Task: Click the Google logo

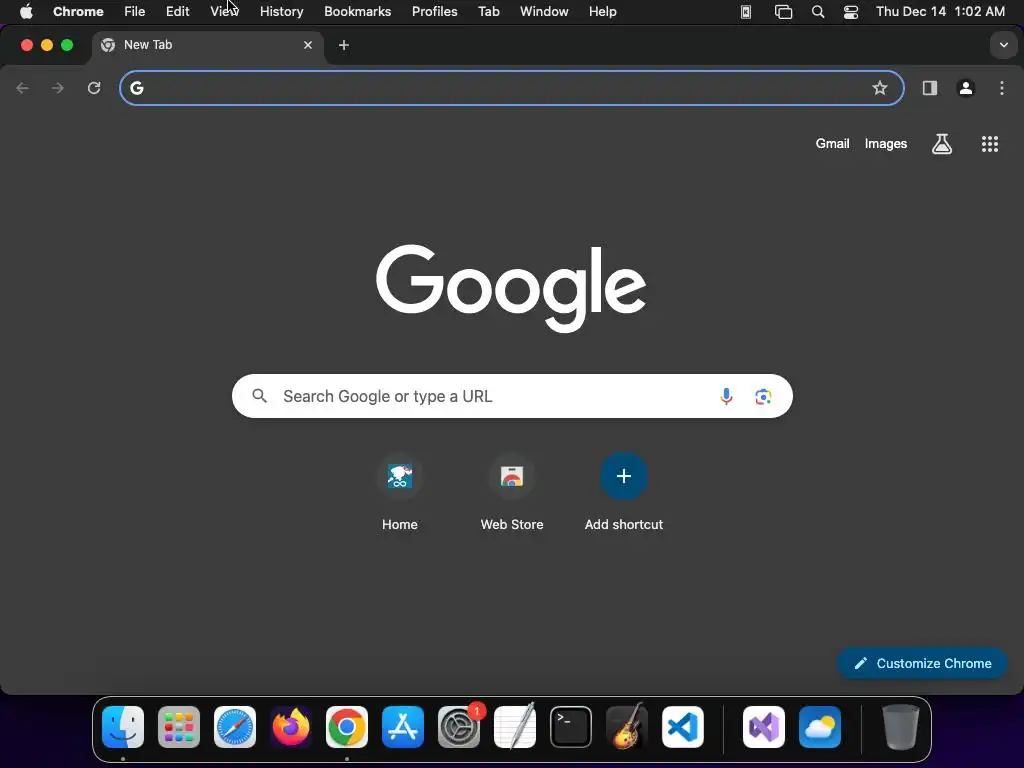Action: coord(511,288)
